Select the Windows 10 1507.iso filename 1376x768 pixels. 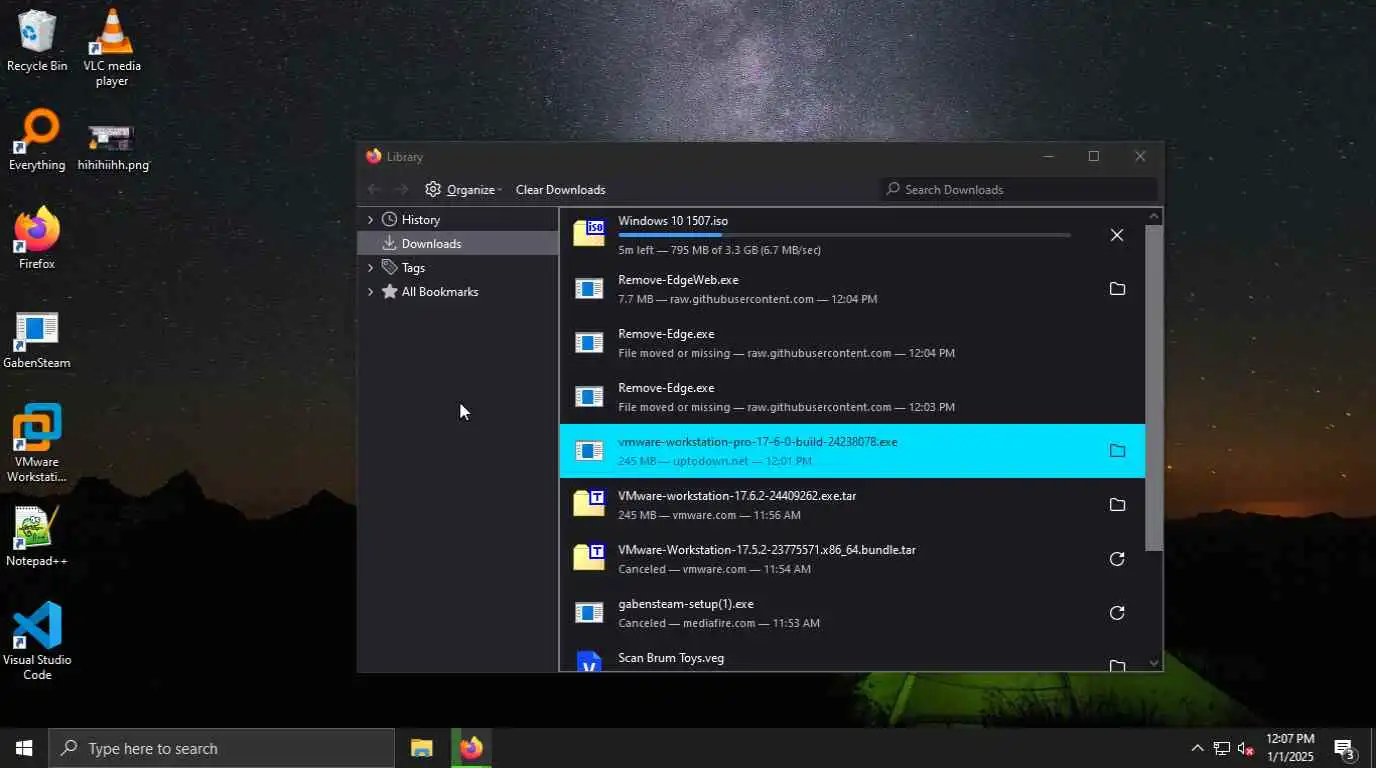[672, 221]
